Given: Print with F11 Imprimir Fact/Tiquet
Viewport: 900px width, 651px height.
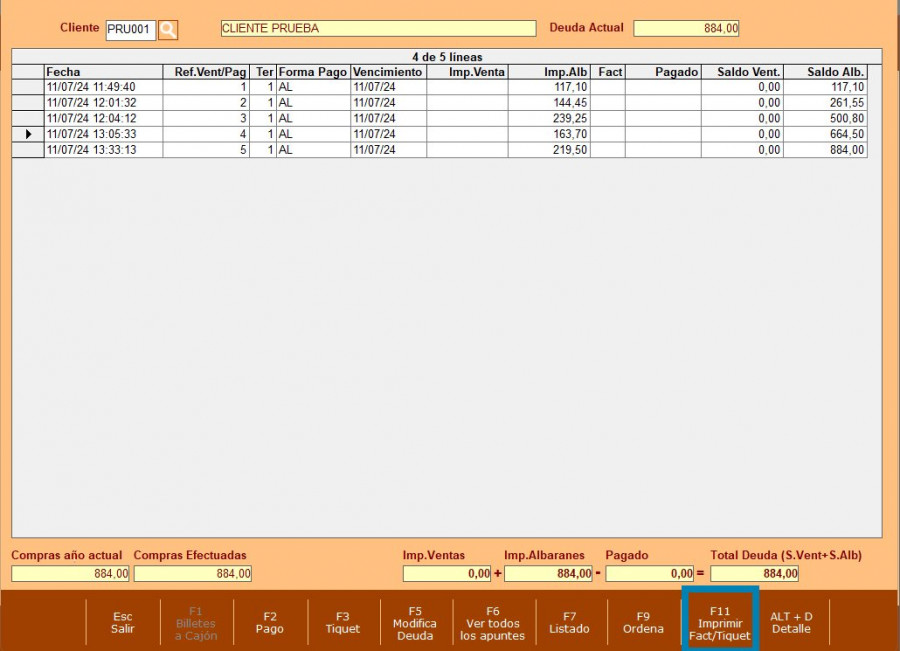Looking at the screenshot, I should (720, 623).
